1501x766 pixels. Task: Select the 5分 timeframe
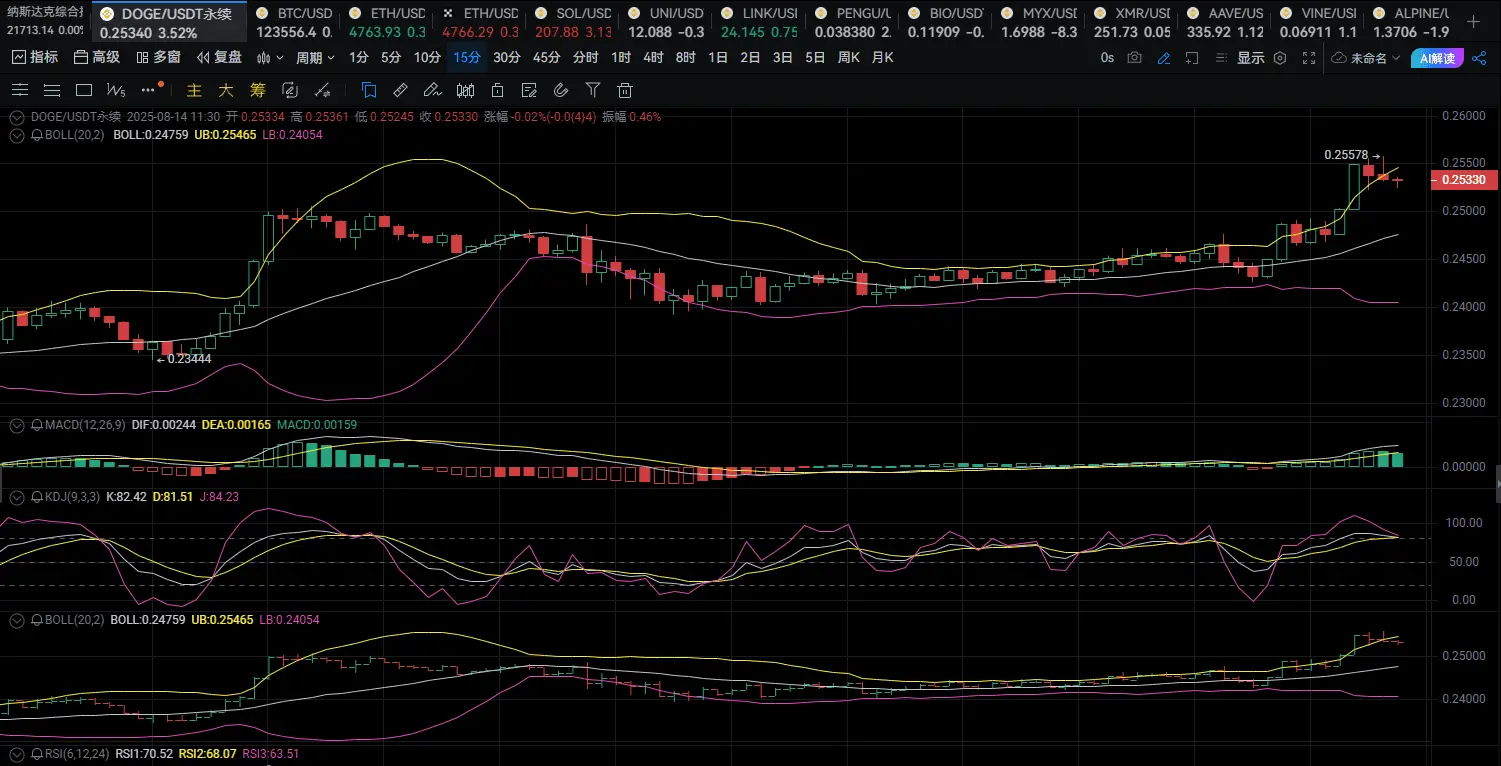(391, 57)
